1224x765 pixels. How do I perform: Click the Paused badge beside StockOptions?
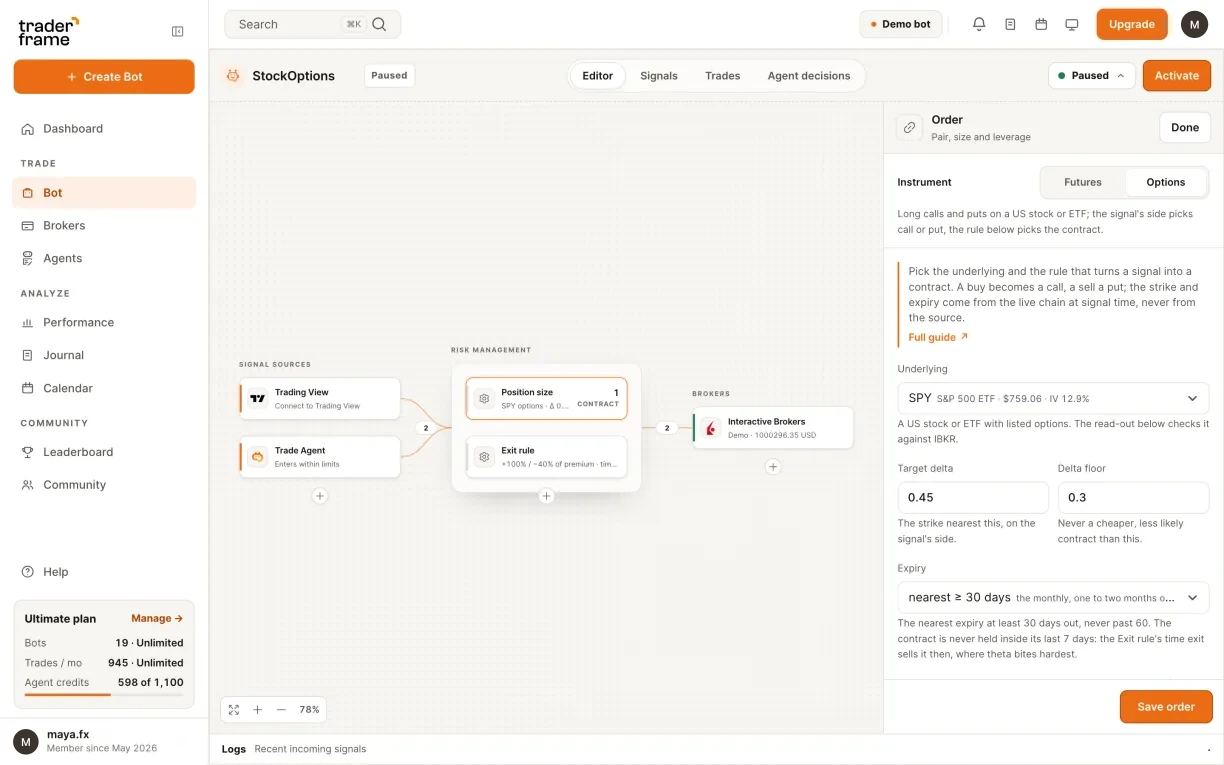tap(389, 75)
